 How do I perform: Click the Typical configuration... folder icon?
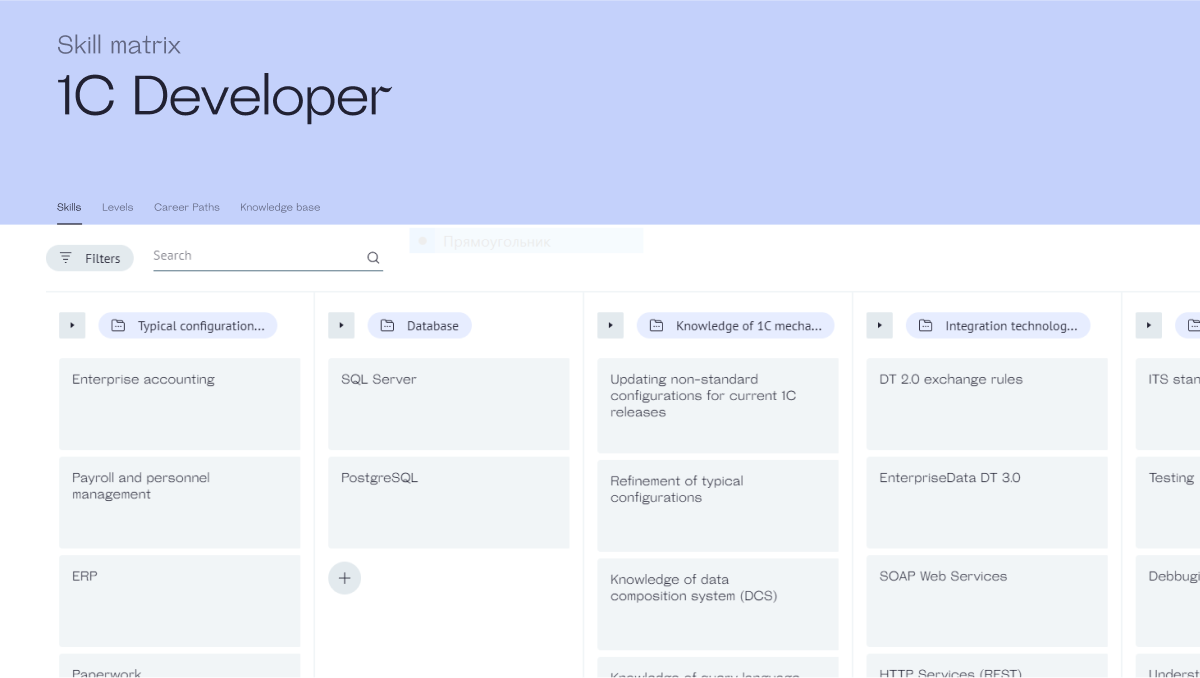click(x=118, y=325)
